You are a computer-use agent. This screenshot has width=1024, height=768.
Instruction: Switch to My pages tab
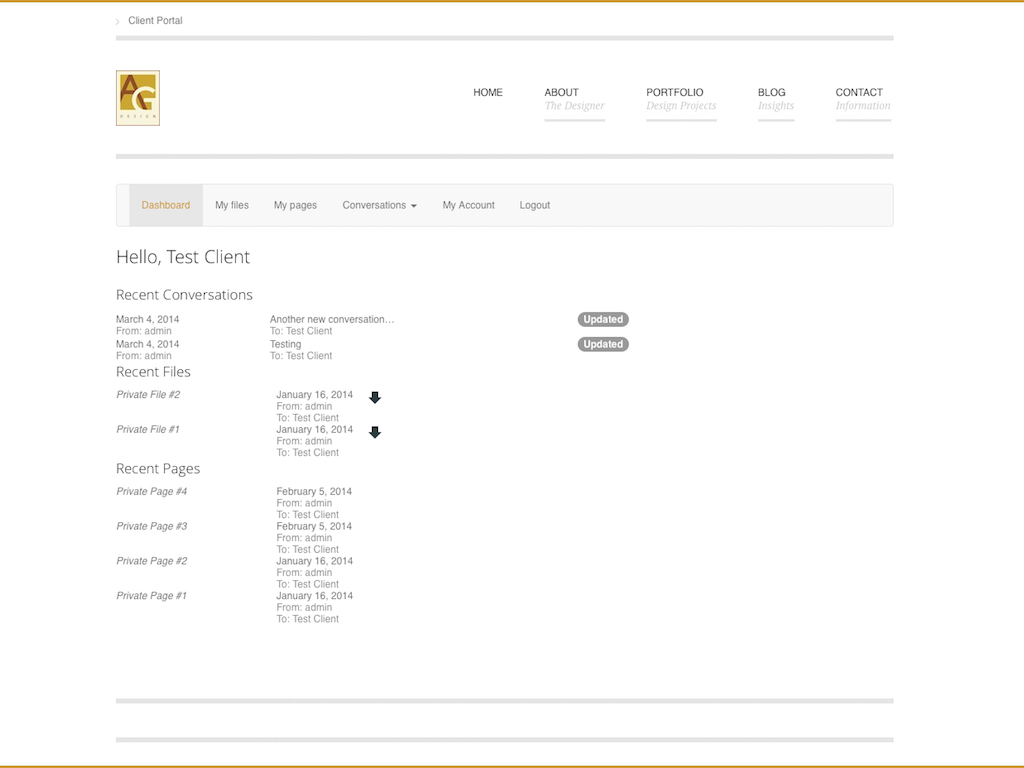click(x=295, y=205)
